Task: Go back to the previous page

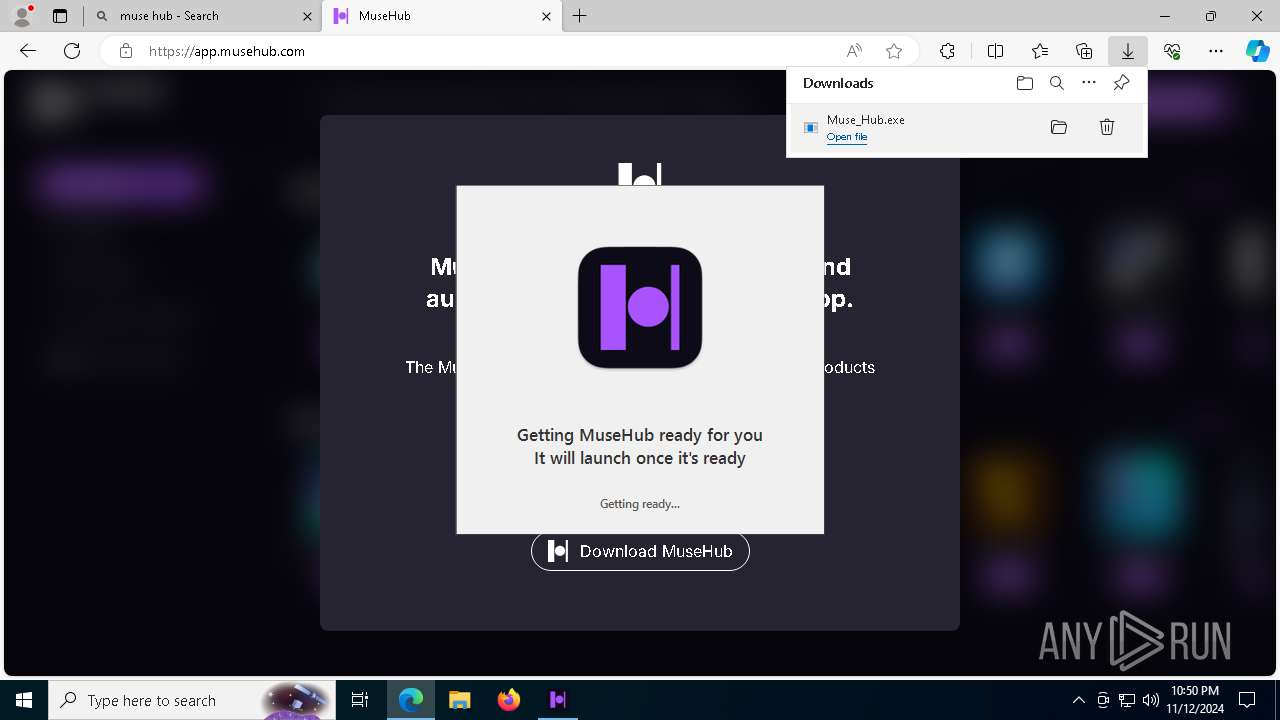Action: point(28,51)
